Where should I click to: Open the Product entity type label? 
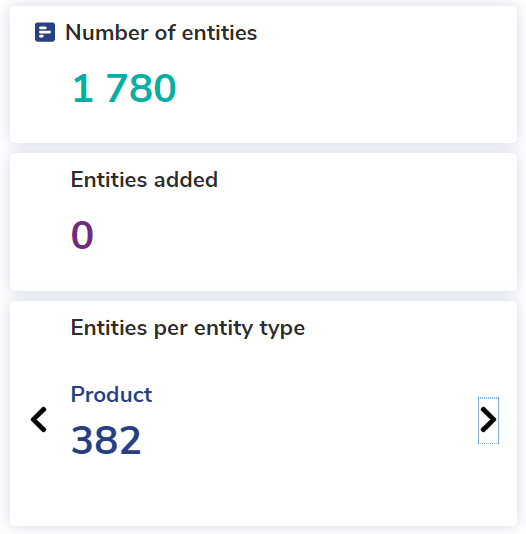(x=111, y=394)
